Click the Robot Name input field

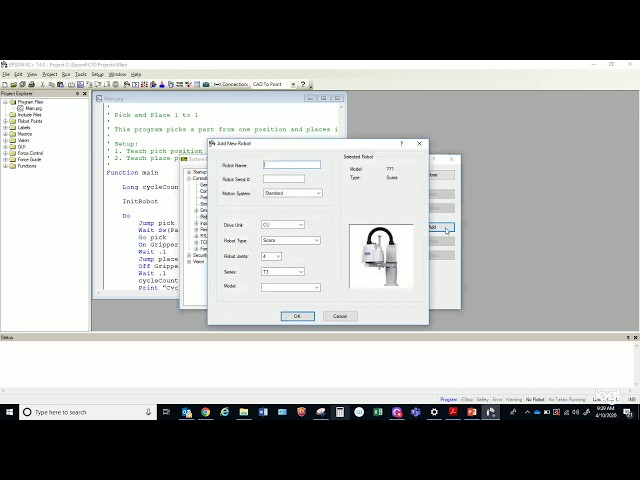[292, 165]
